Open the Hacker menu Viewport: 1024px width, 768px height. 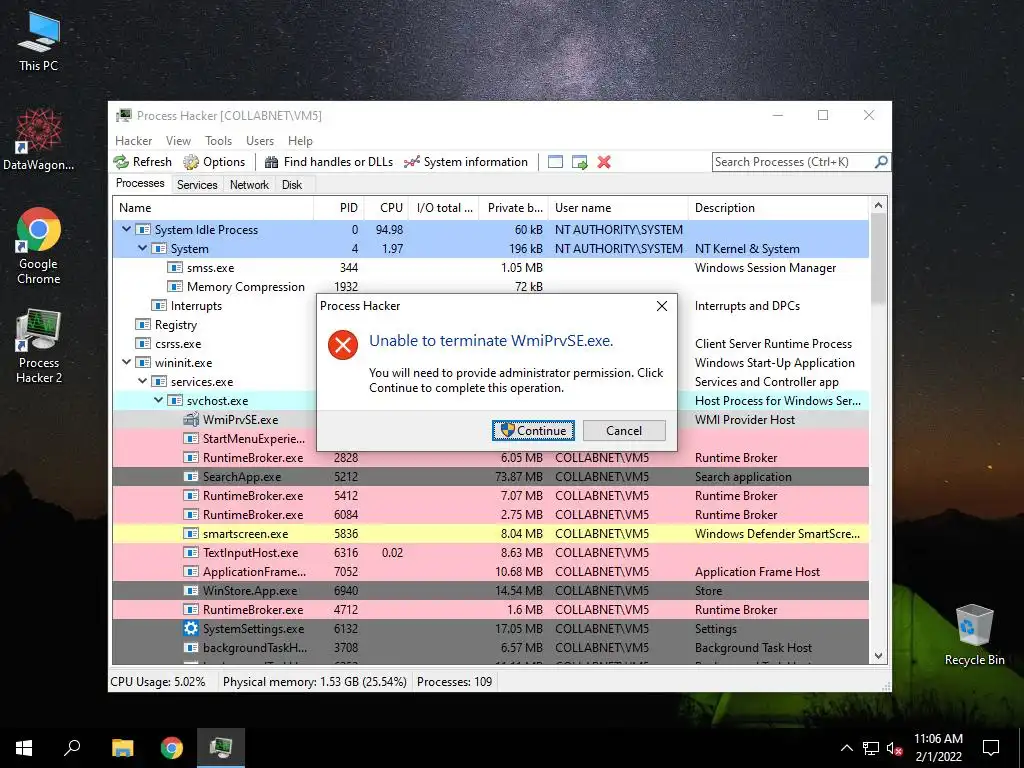click(x=133, y=140)
